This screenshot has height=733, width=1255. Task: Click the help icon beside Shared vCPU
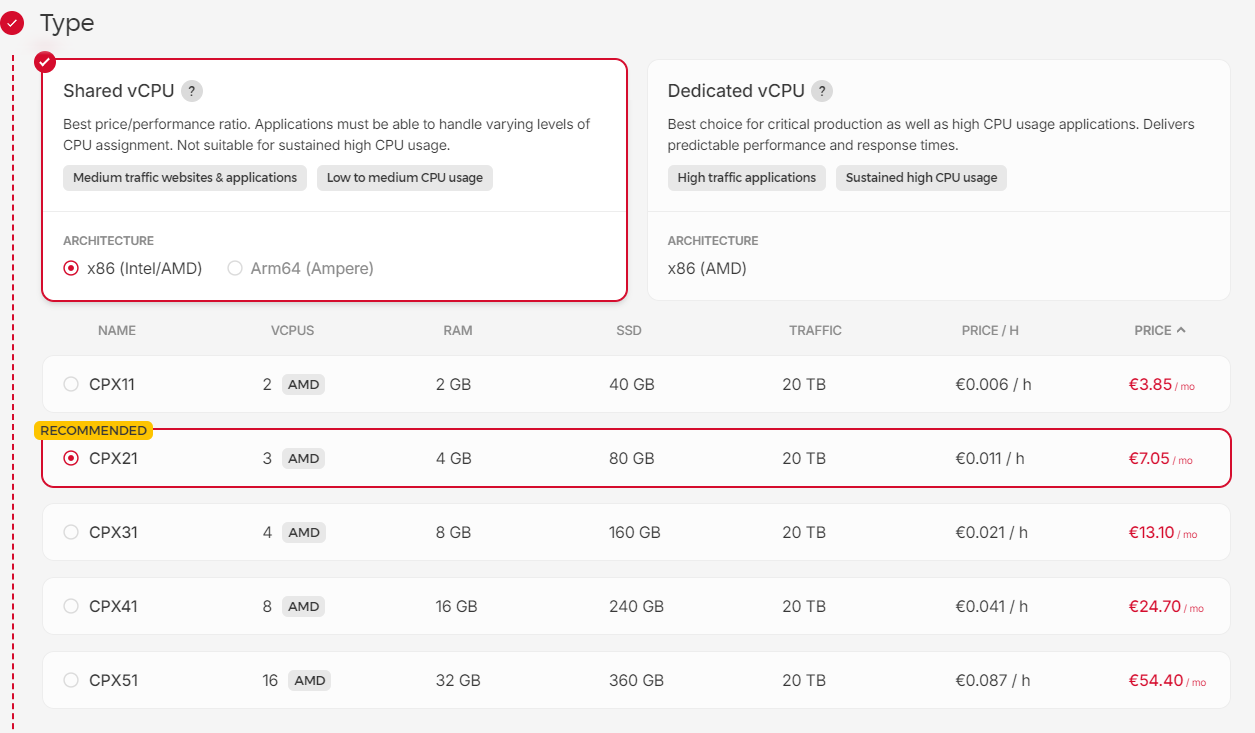point(192,91)
